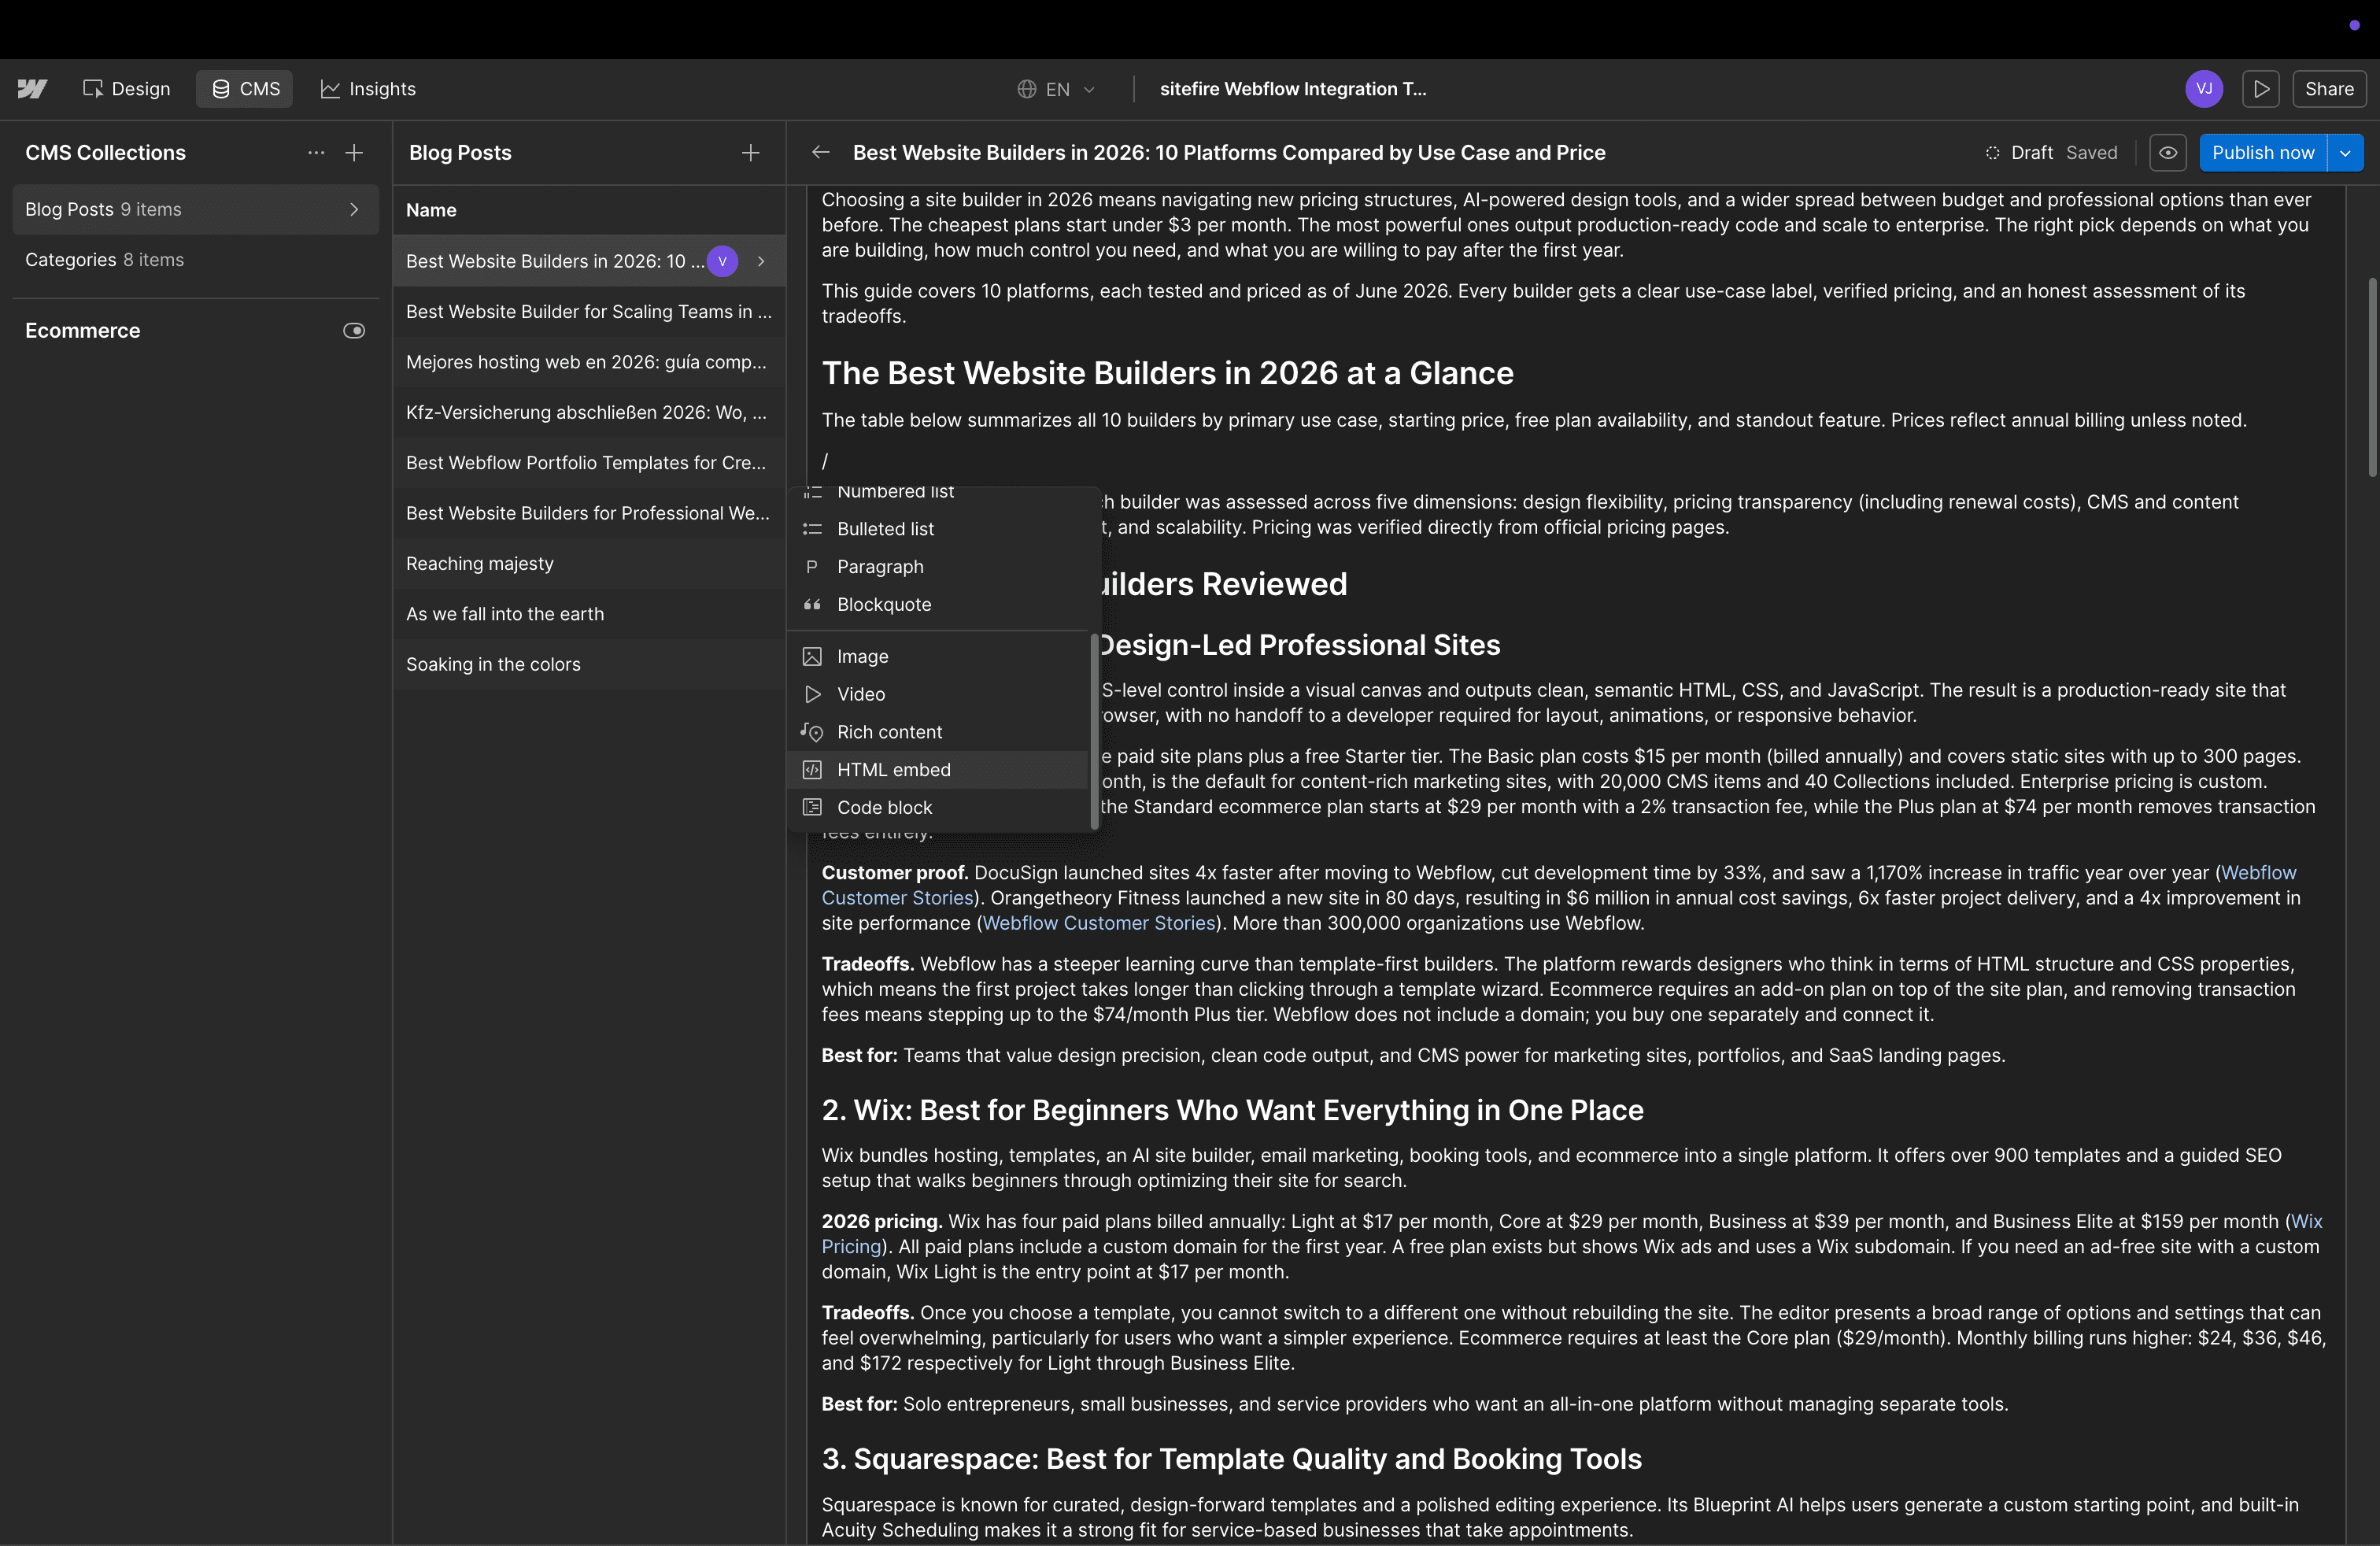Viewport: 2380px width, 1546px height.
Task: Click slash menu scrollbar
Action: pyautogui.click(x=1094, y=733)
